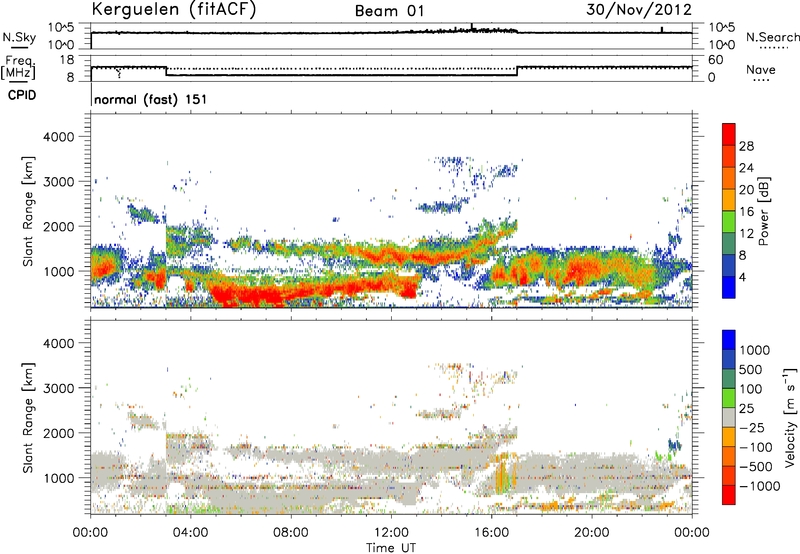Click the date 30/Nov/2012
Screen dimensions: 800x554
click(x=639, y=10)
